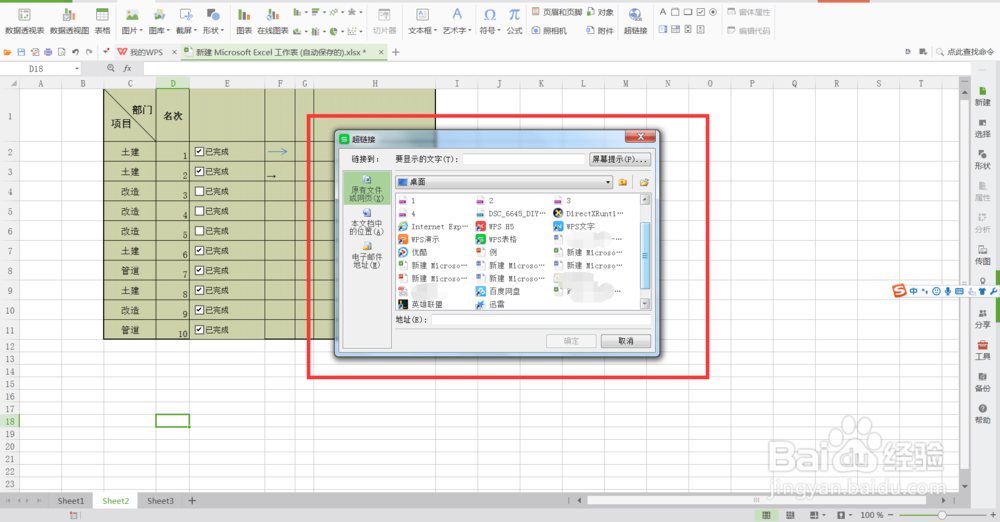
Task: Select 原有文件或网页 link type
Action: pos(367,189)
